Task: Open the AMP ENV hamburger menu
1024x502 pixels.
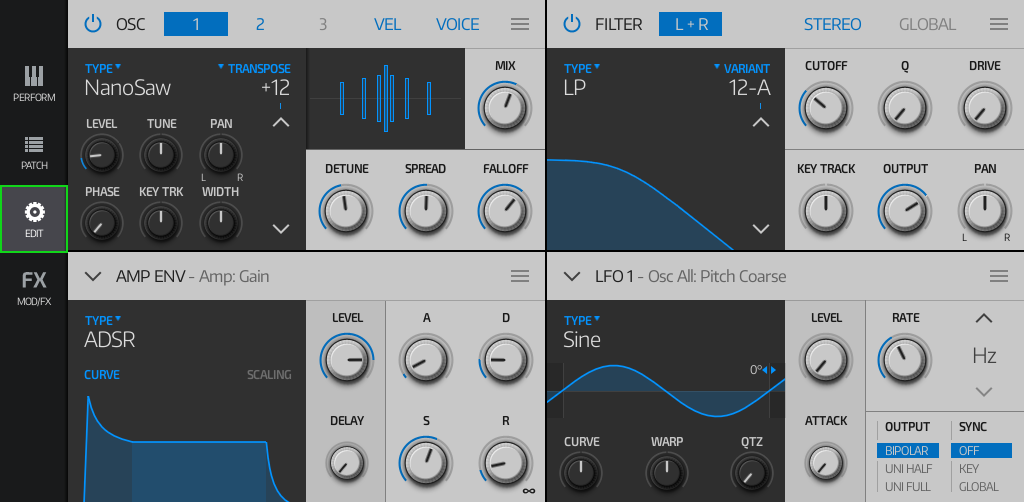Action: 520,276
